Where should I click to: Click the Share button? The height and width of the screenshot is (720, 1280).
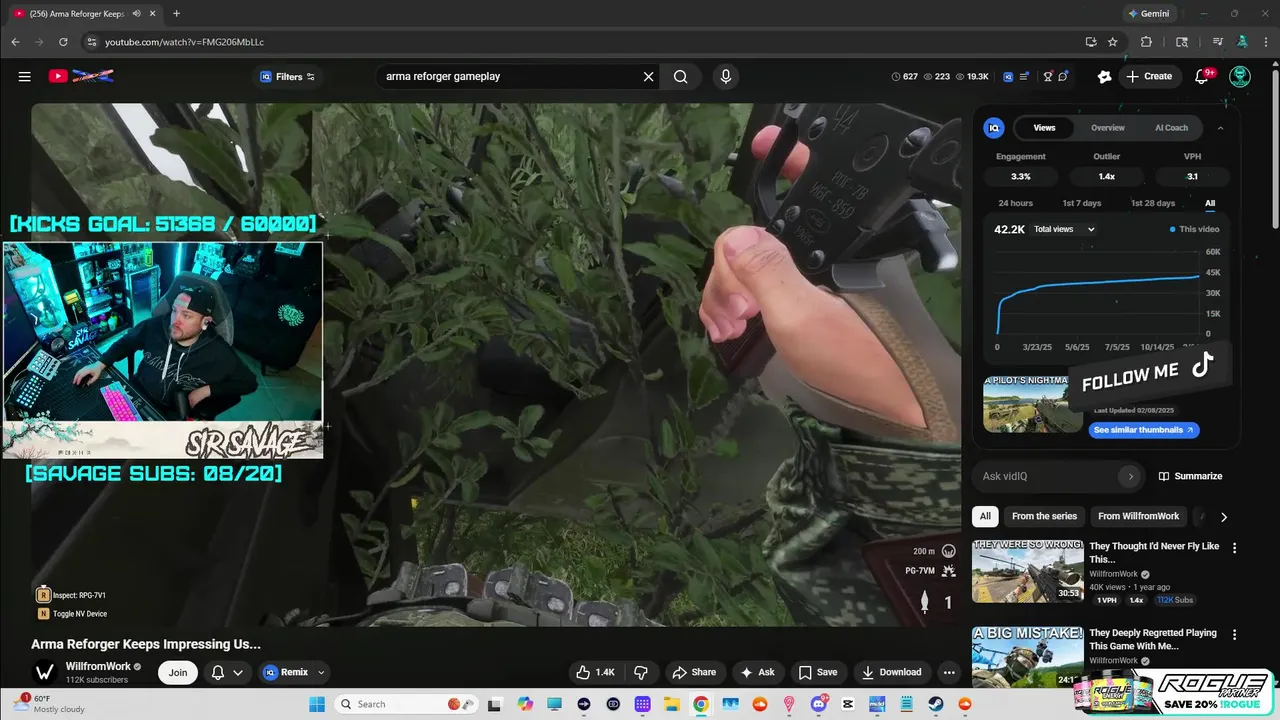[694, 672]
